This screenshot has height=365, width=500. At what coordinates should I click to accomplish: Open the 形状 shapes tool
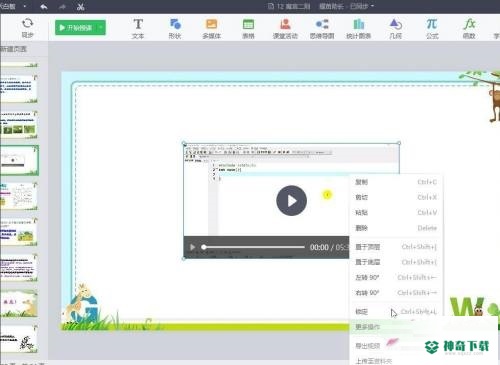[x=175, y=29]
